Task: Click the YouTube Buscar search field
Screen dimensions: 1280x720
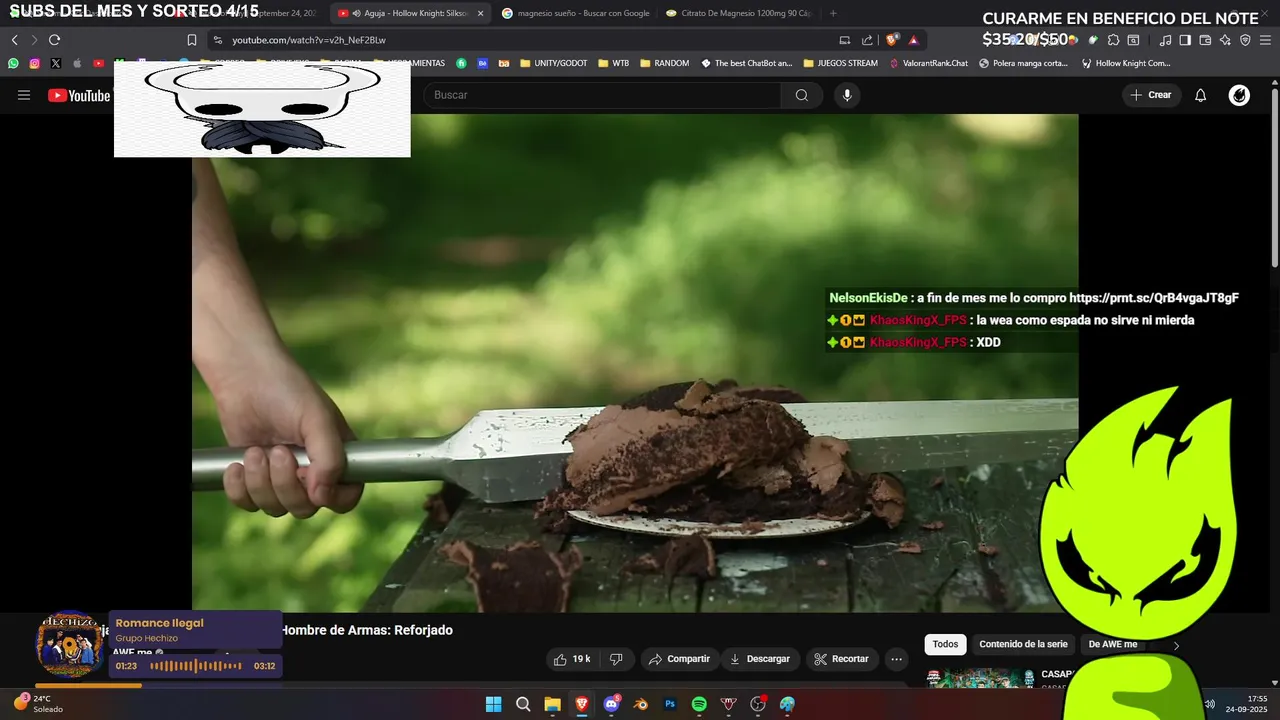Action: [x=602, y=95]
